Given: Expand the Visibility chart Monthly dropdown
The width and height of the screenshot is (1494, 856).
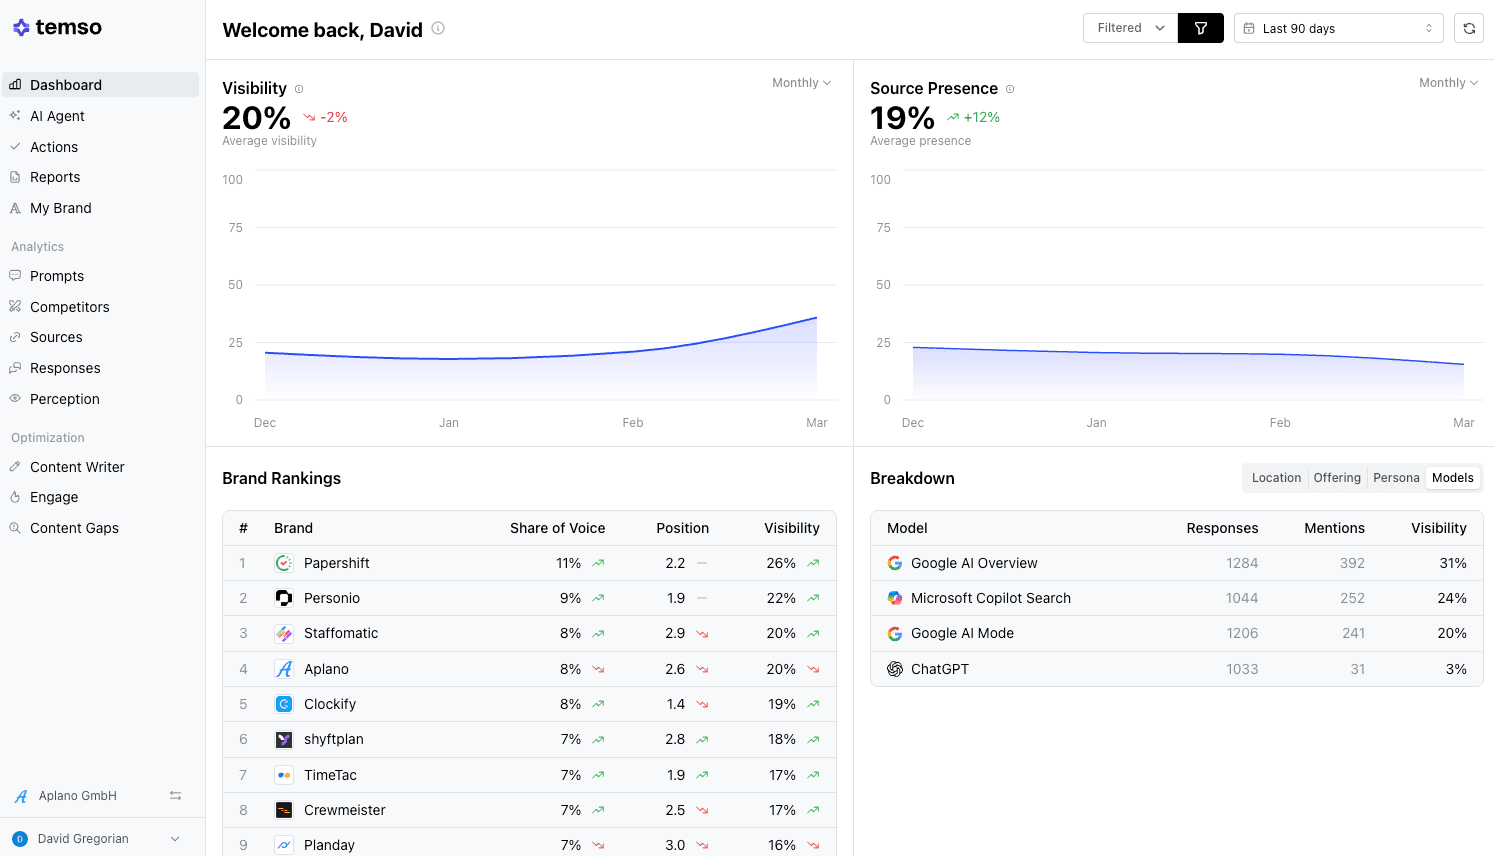Looking at the screenshot, I should coord(801,83).
